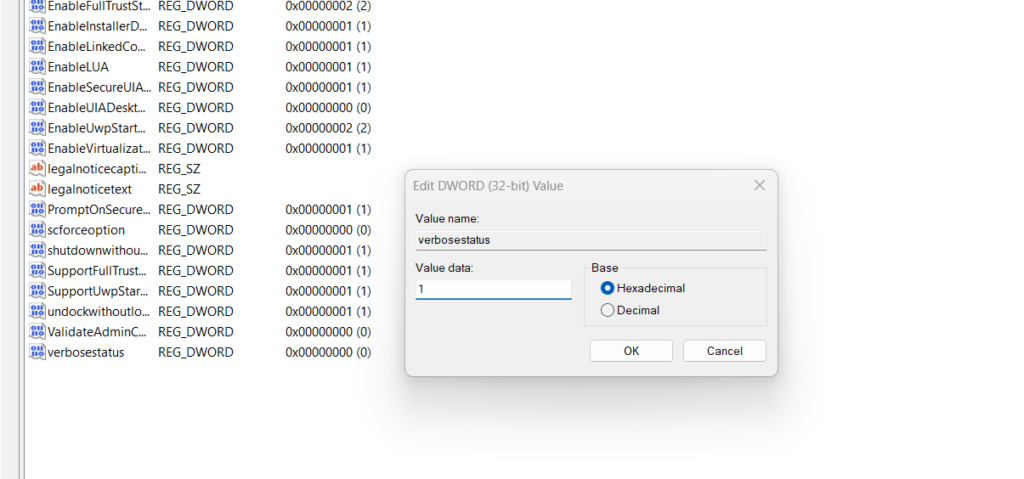Screen dimensions: 1024x479
Task: Click the PromptOnSecureDesktop DWORD icon
Action: (x=38, y=210)
